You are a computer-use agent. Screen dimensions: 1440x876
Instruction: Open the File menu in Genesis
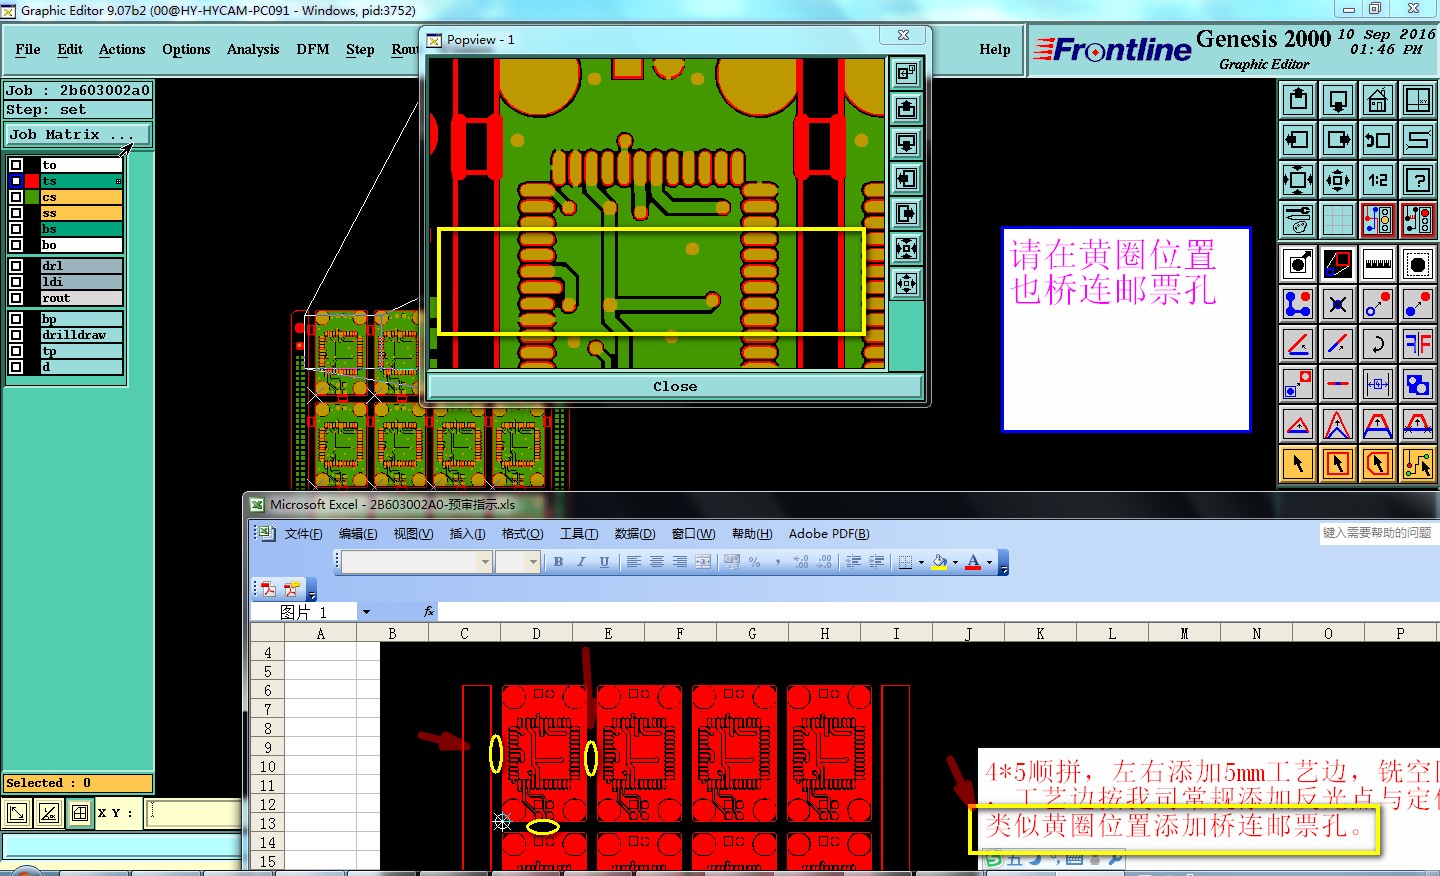click(28, 49)
